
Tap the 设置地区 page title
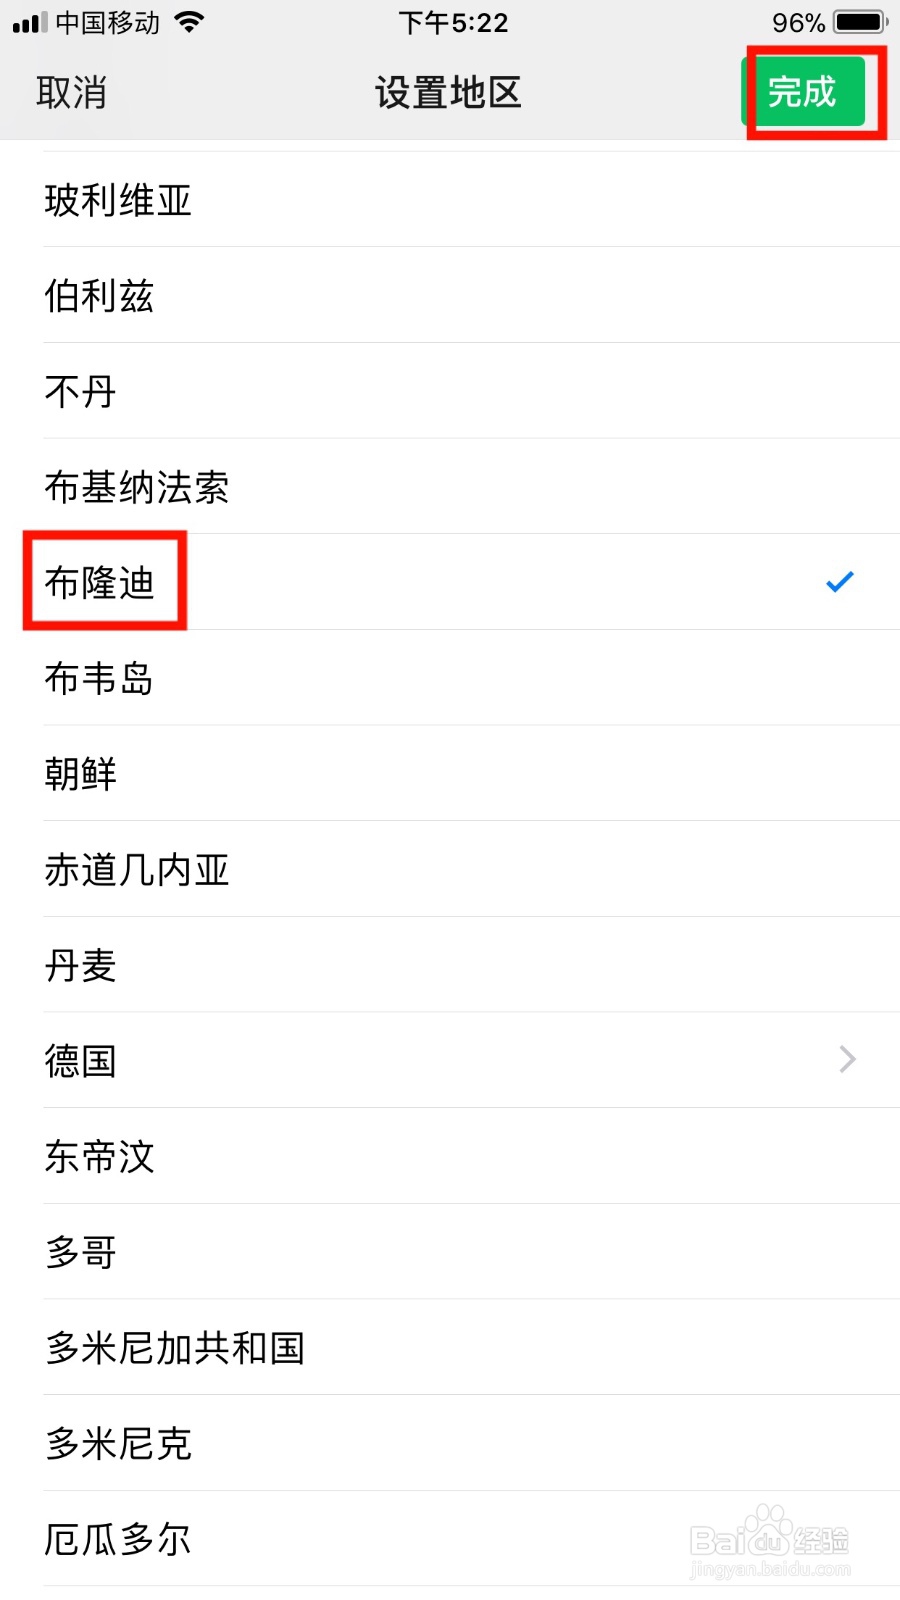[448, 93]
